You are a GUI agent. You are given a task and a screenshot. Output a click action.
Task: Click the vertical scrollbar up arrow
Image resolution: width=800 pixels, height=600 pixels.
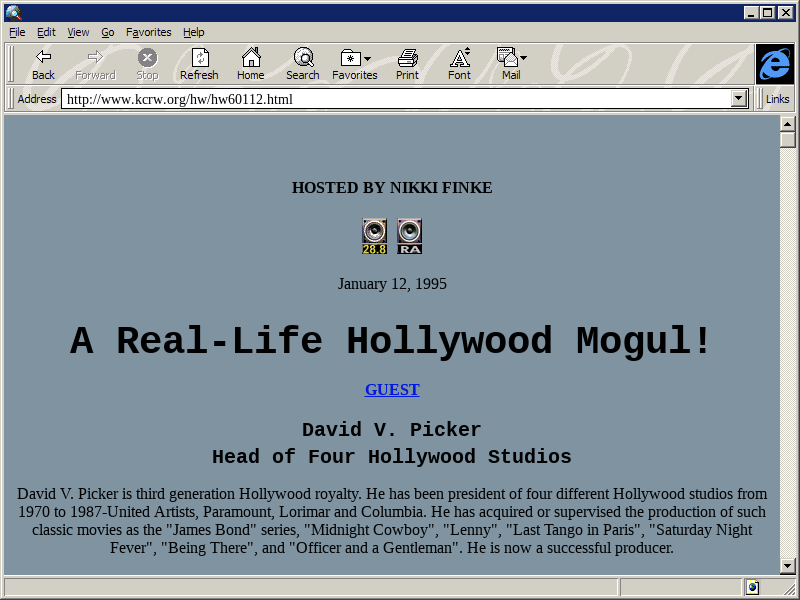coord(788,124)
